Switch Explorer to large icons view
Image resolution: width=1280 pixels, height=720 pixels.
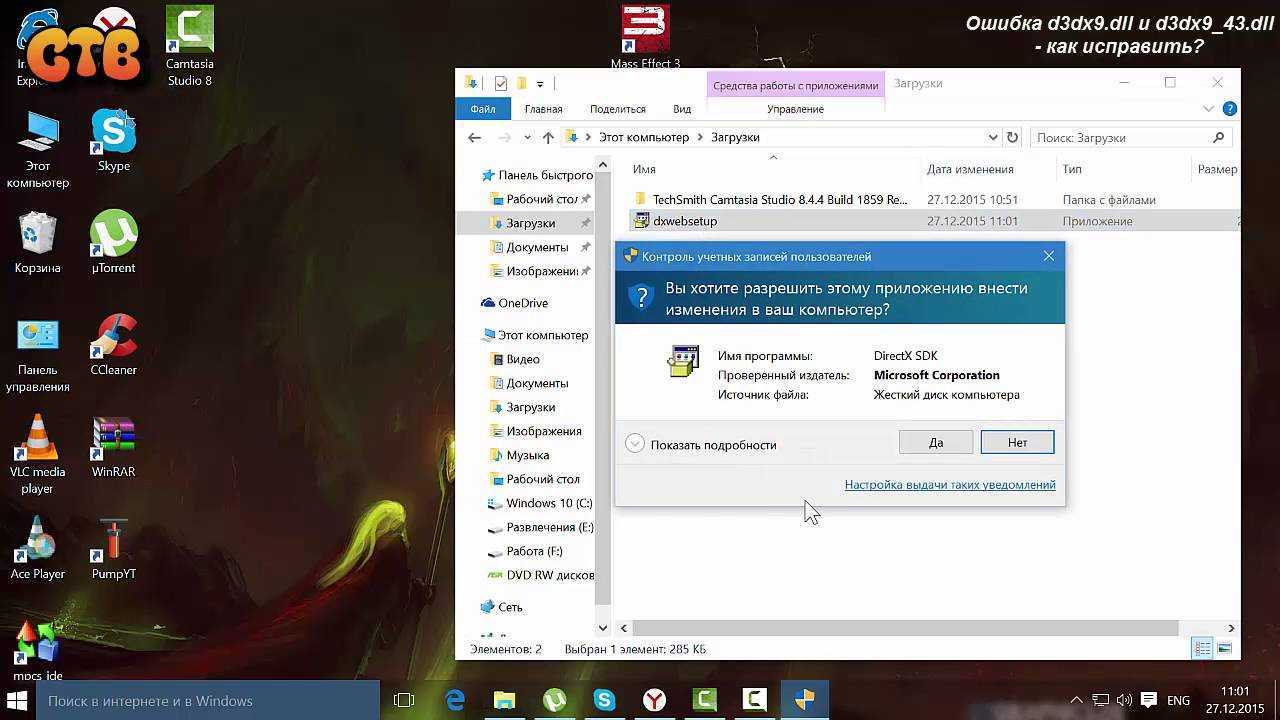coord(1224,649)
